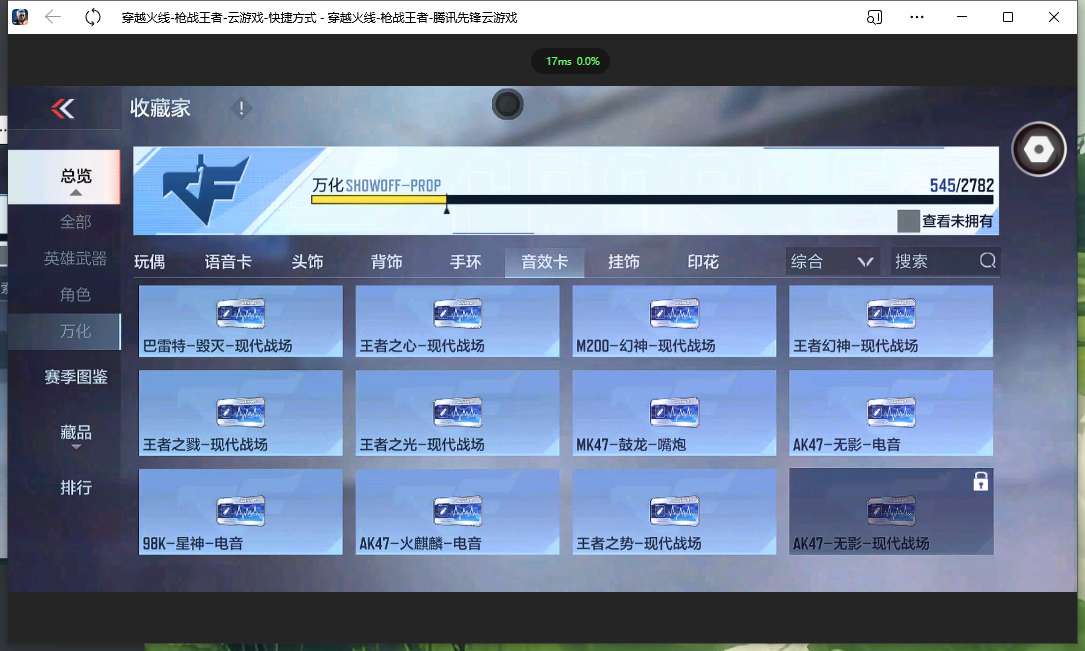Click the 万化 SHOWOFF-PROP label
This screenshot has height=651, width=1085.
point(376,185)
